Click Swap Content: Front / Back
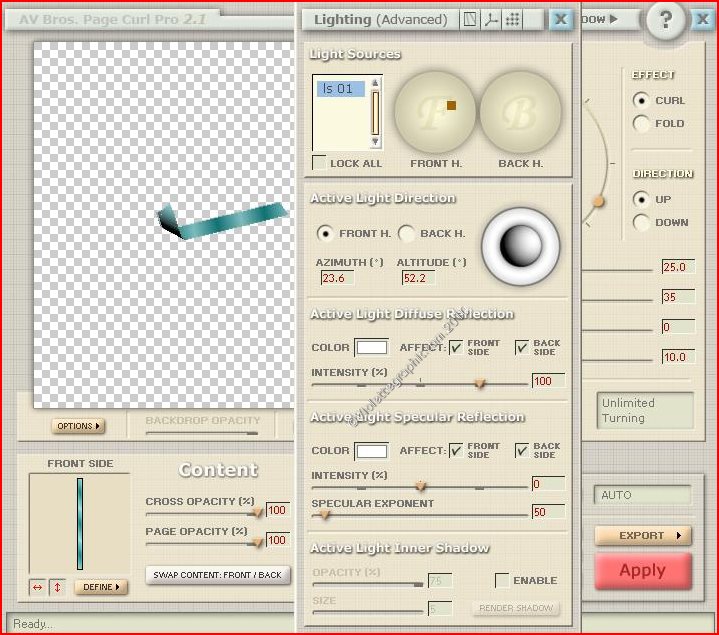Viewport: 719px width, 635px height. [218, 575]
